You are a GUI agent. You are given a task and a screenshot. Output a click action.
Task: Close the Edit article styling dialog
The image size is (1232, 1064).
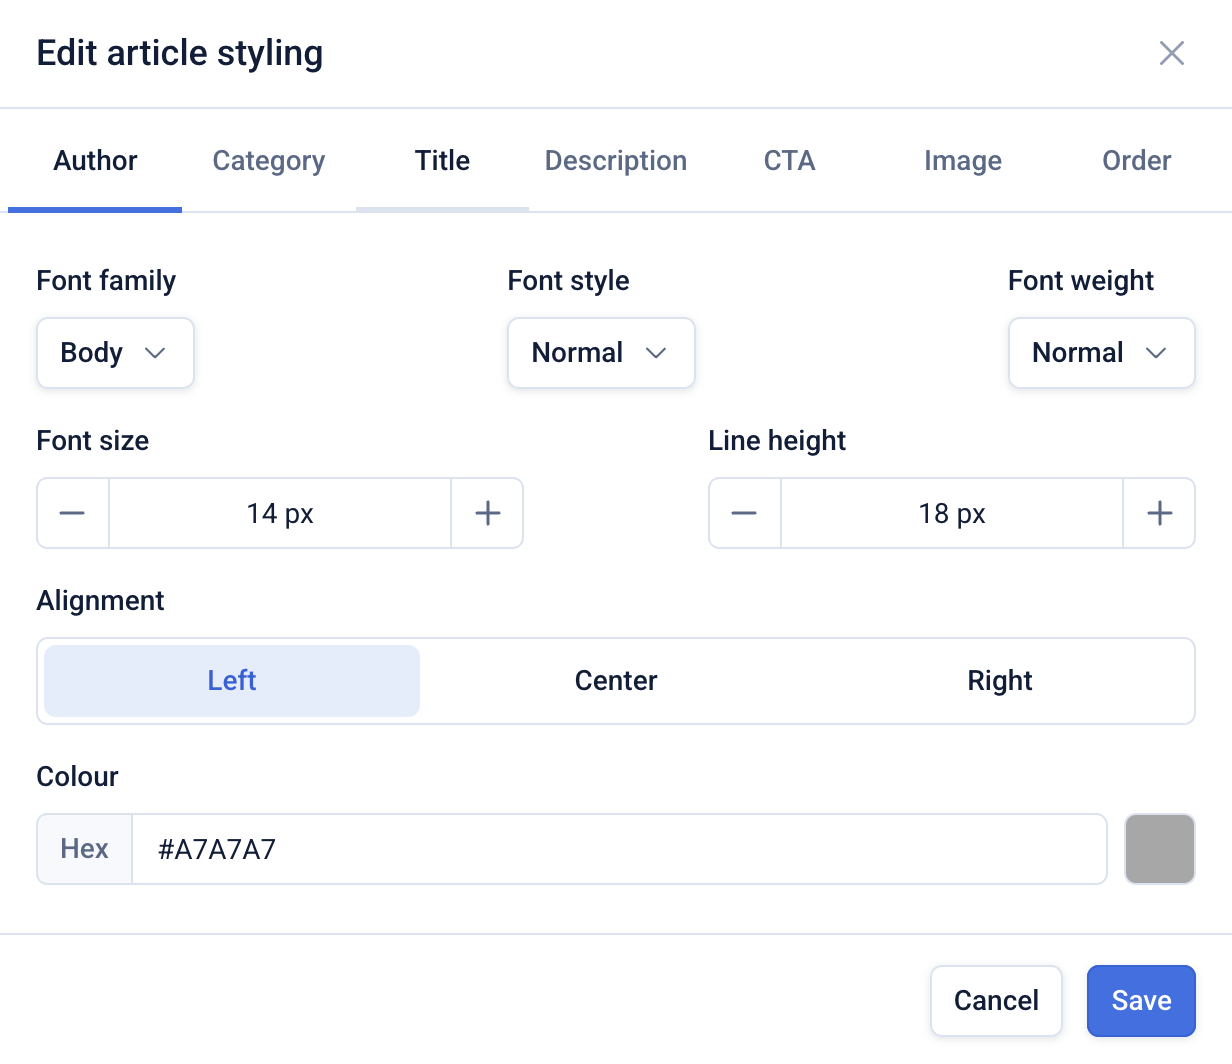[x=1171, y=53]
